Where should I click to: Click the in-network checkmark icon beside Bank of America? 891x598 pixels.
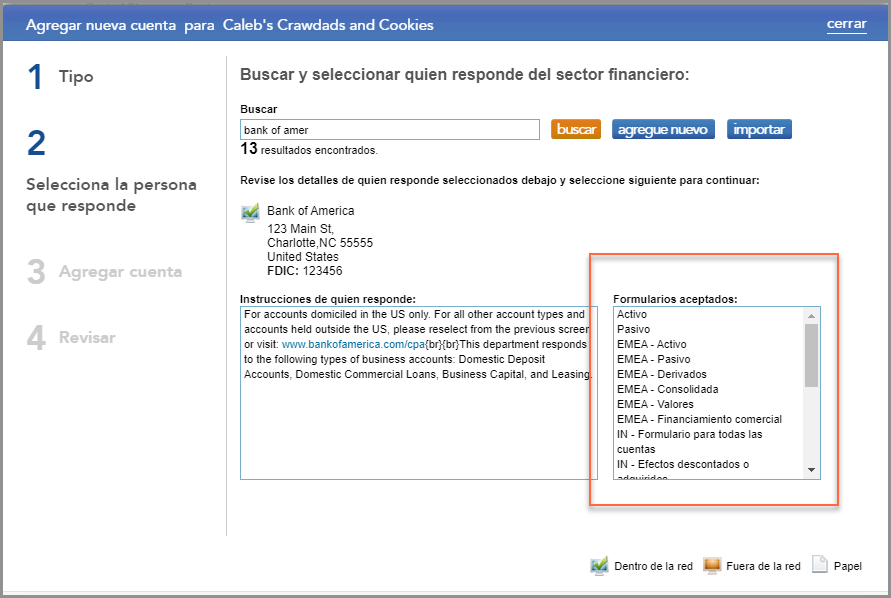[x=249, y=211]
